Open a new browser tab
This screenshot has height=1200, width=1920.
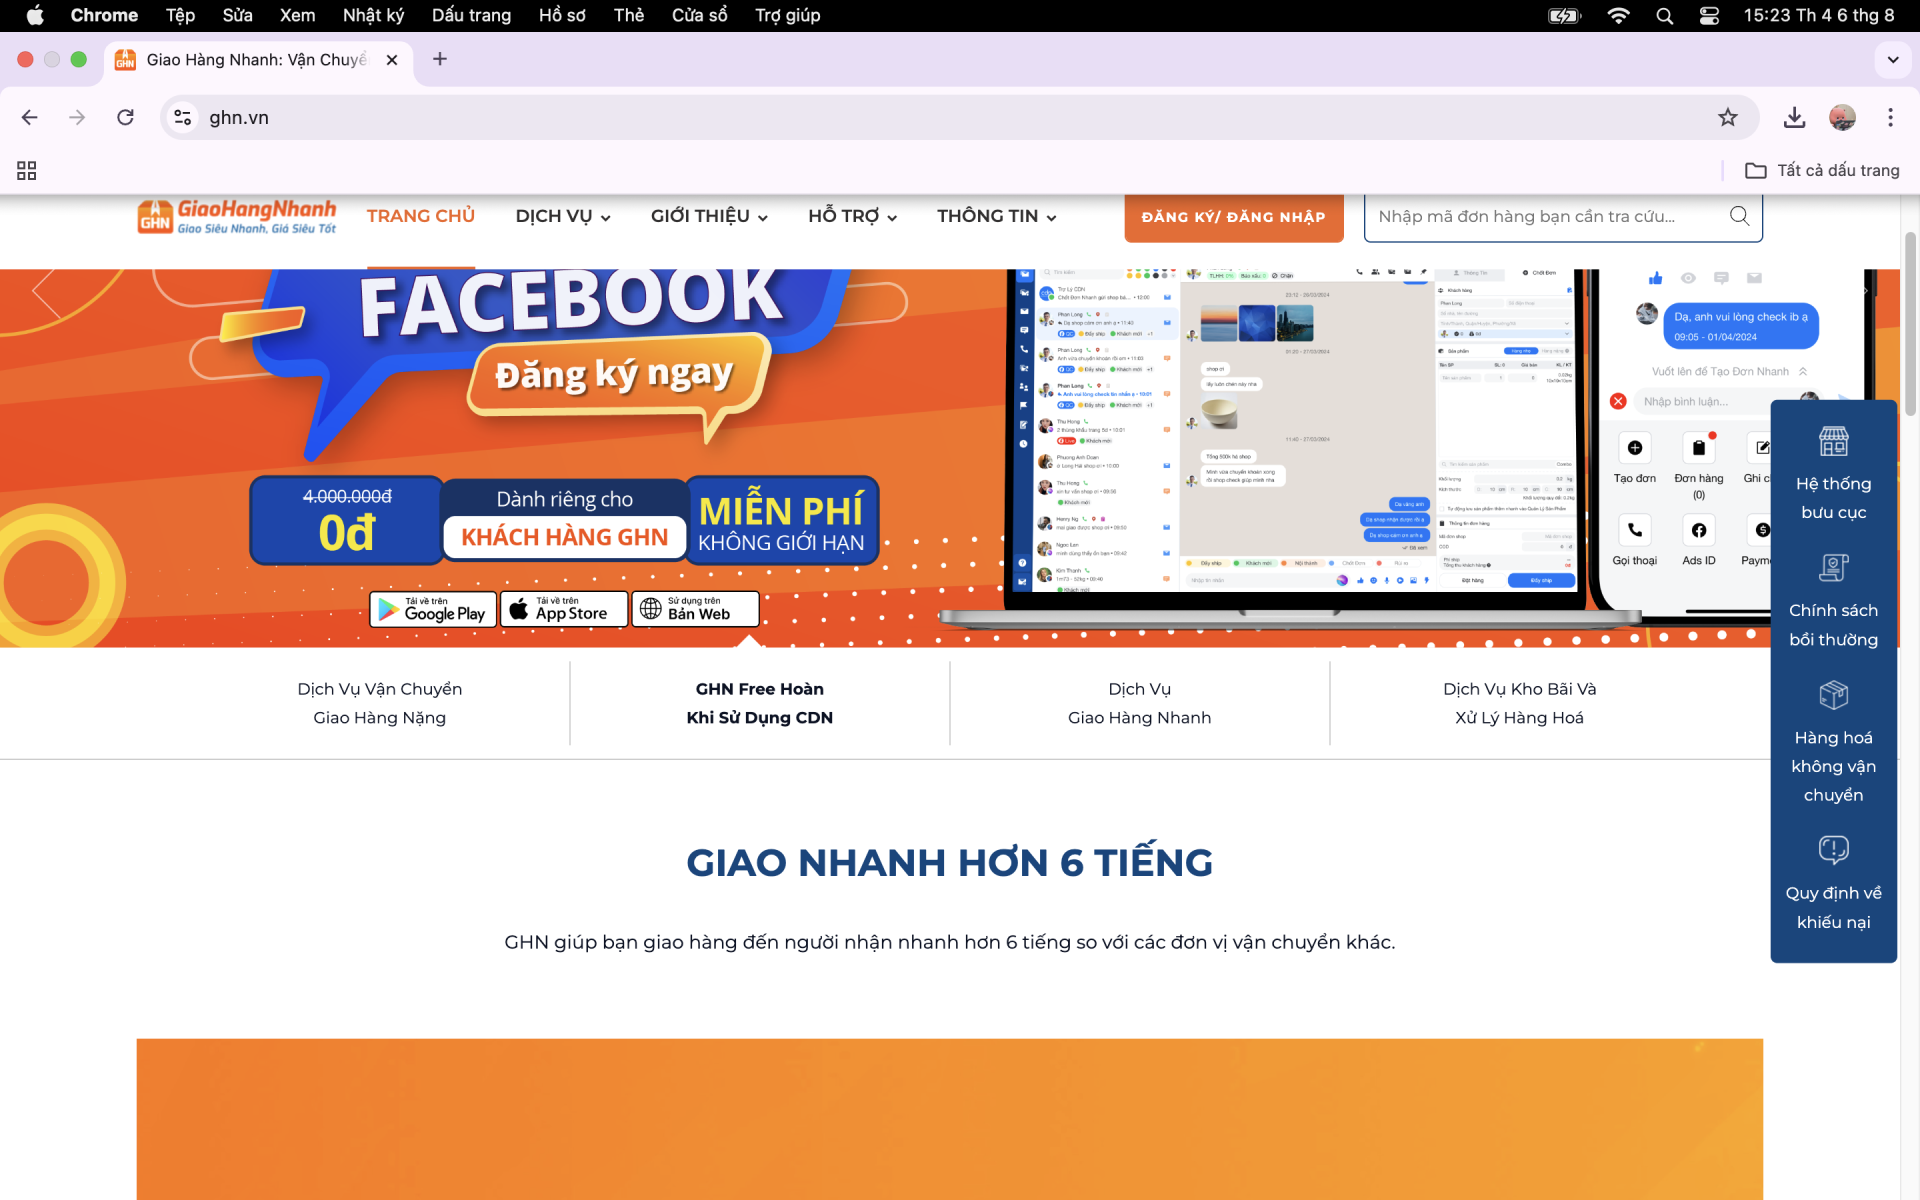[x=440, y=59]
